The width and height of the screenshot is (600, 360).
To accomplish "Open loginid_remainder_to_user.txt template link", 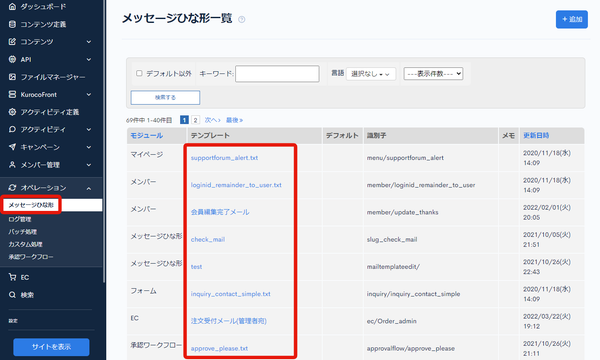I will point(236,185).
